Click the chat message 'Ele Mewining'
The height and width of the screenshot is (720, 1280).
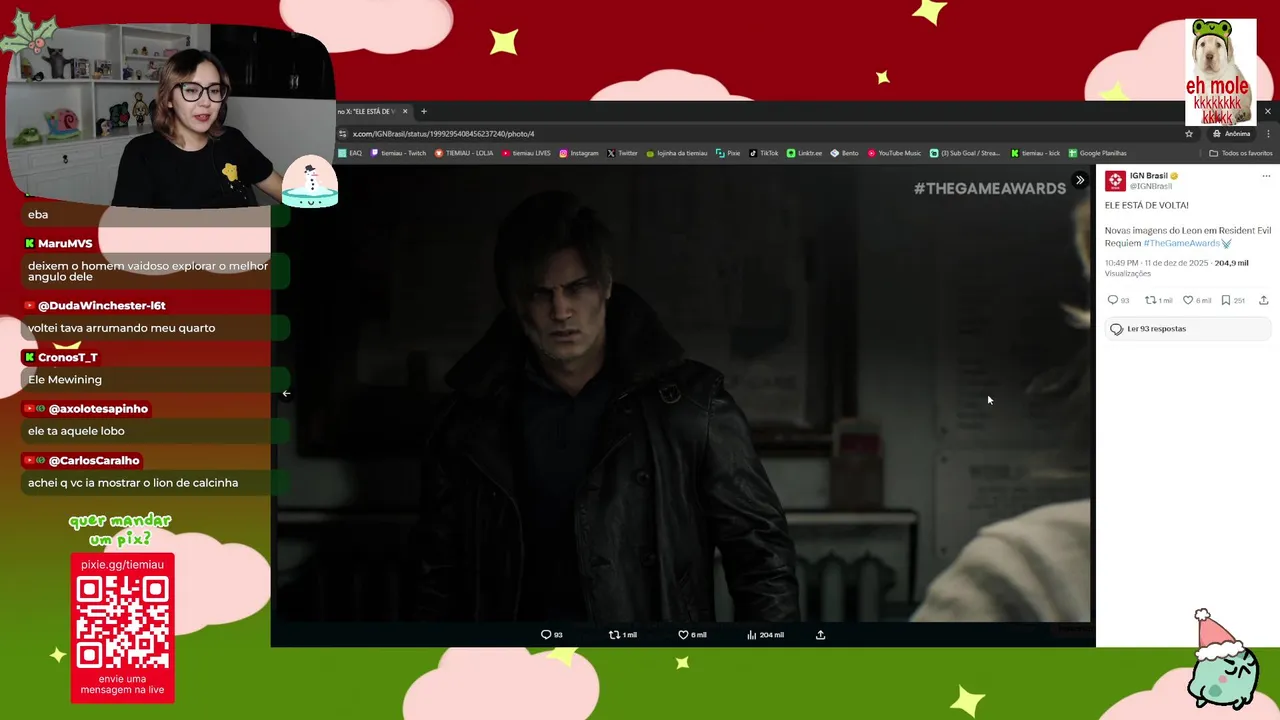[x=65, y=379]
